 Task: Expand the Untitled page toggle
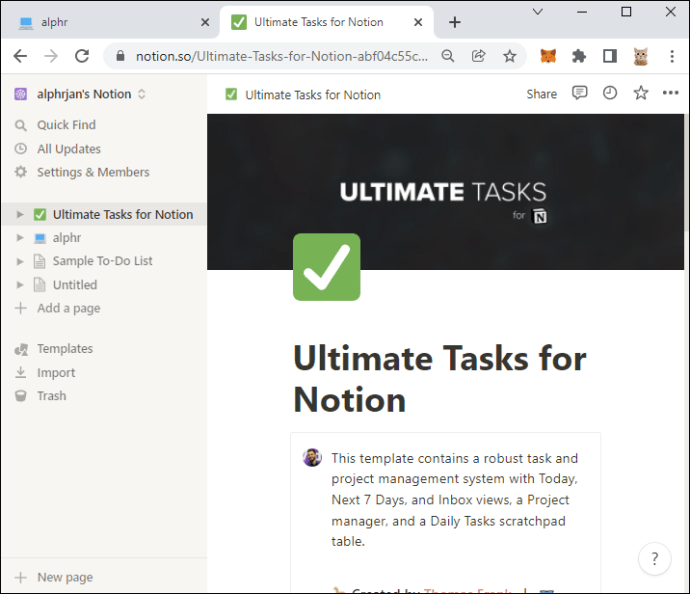coord(20,285)
